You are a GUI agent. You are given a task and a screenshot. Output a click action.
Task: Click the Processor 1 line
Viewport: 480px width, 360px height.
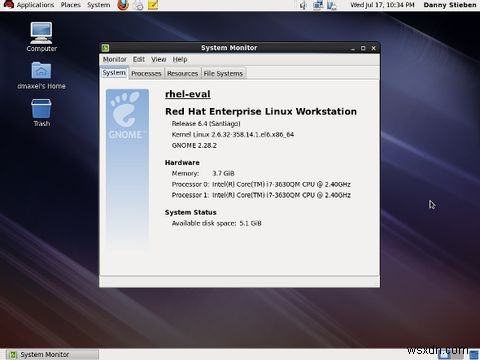click(x=261, y=195)
